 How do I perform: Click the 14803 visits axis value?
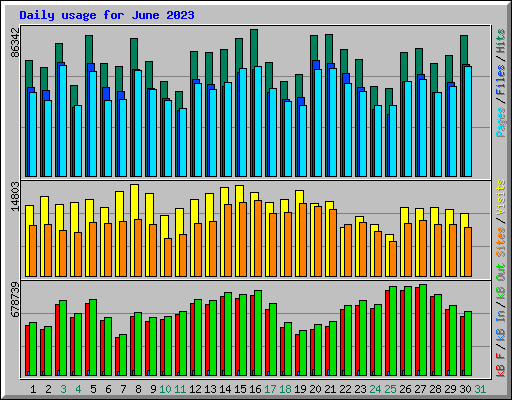tap(15, 197)
